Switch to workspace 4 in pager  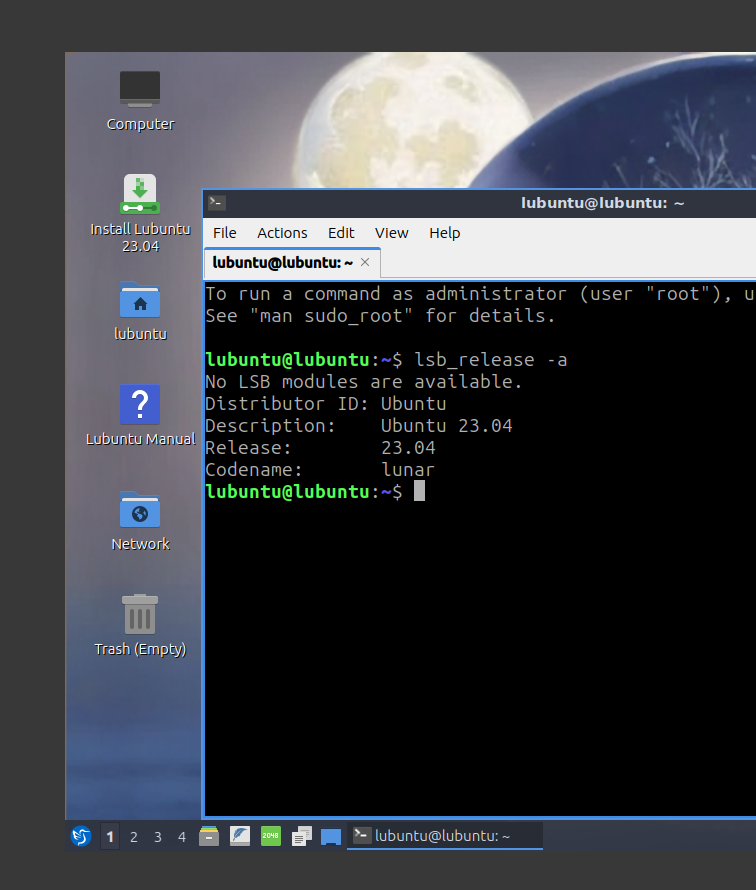tap(182, 837)
